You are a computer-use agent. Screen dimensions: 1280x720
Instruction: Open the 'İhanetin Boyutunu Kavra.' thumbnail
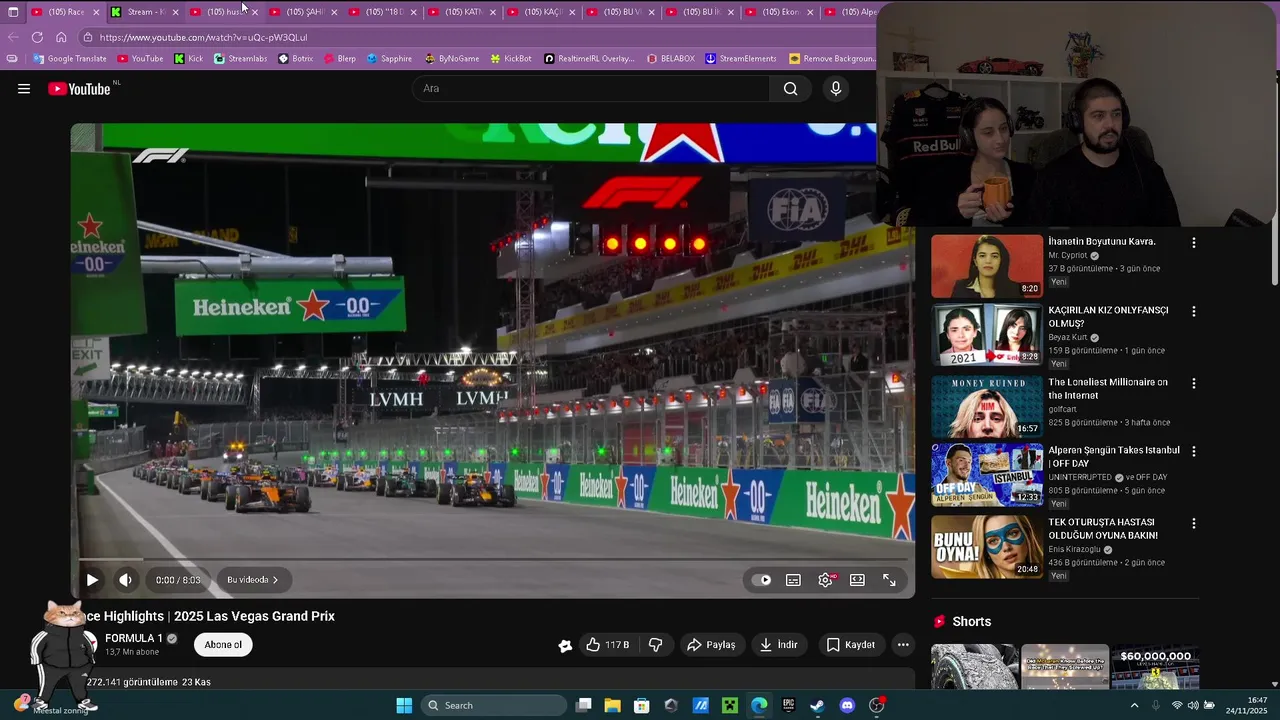[x=987, y=266]
